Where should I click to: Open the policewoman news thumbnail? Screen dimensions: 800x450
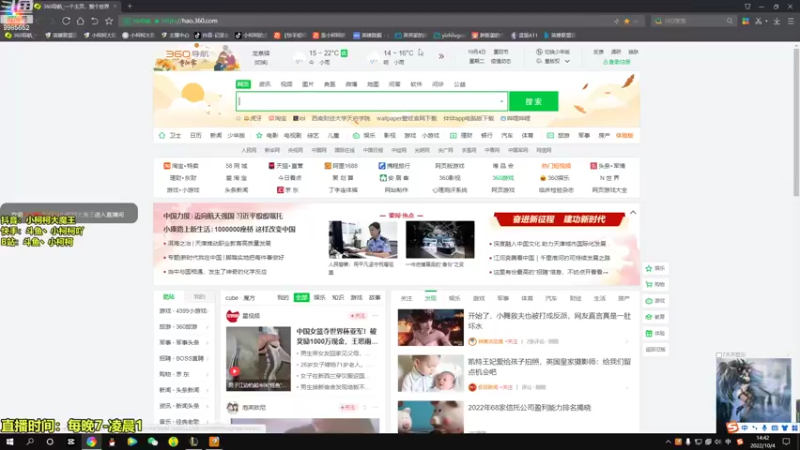(x=363, y=240)
